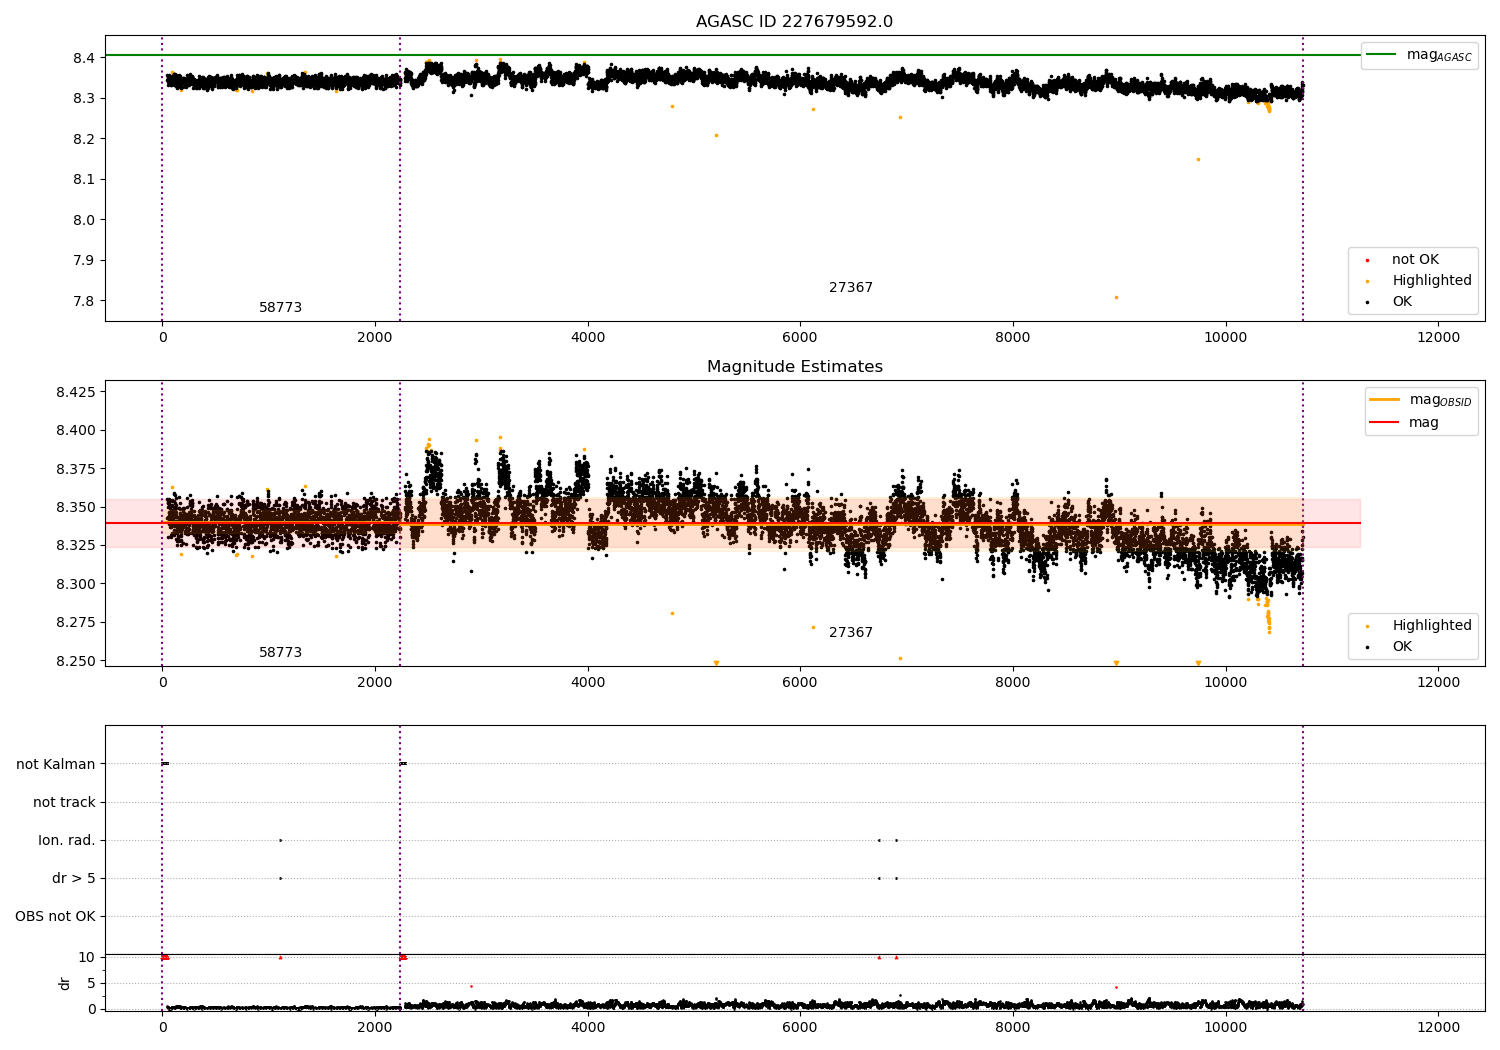
Task: Click the 7.8 tick on the top plot
Action: tap(84, 301)
